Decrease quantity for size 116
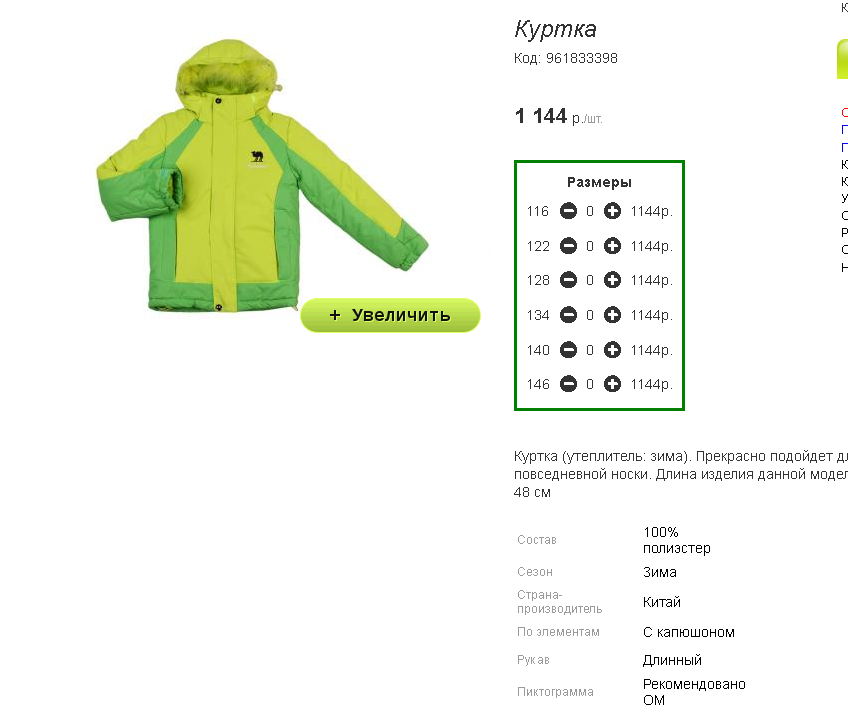The image size is (848, 719). [x=568, y=211]
